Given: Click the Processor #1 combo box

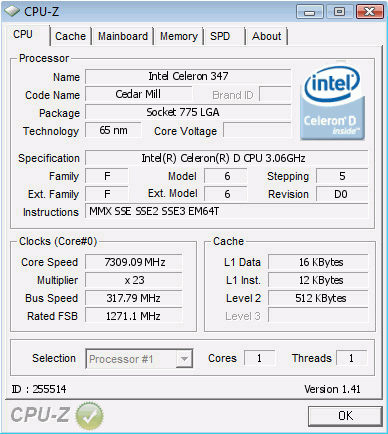Looking at the screenshot, I should [x=139, y=359].
